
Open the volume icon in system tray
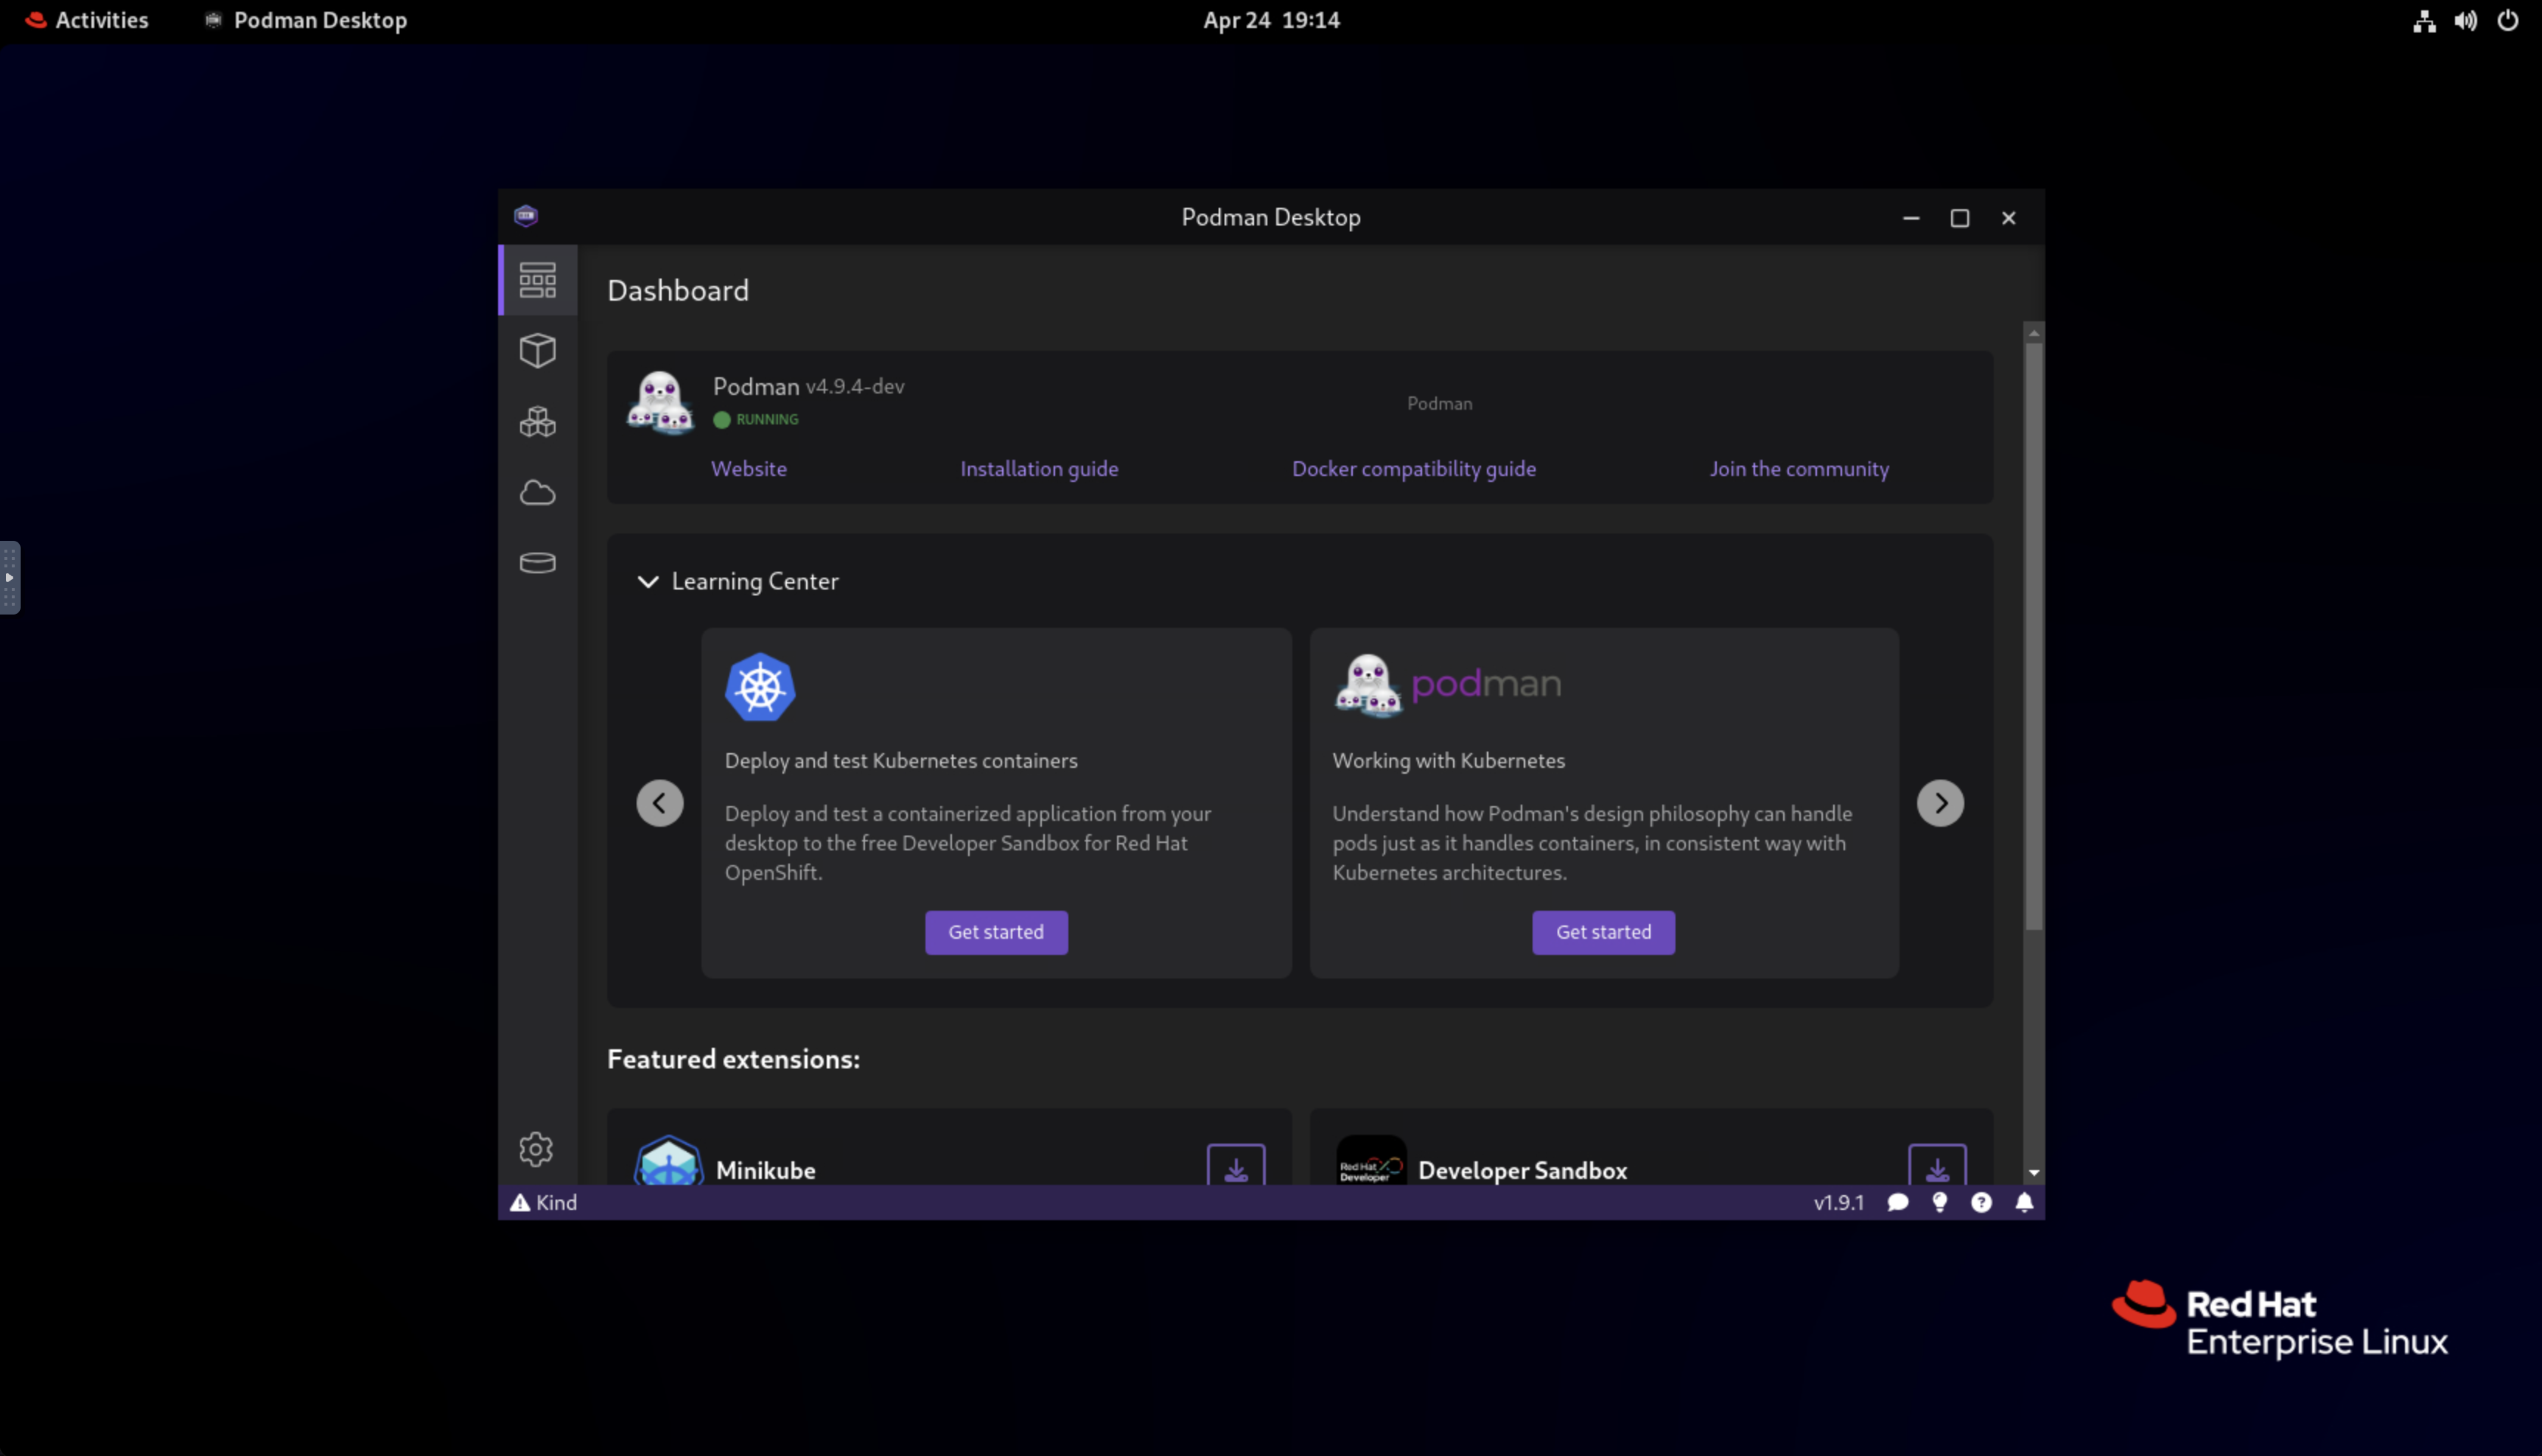click(x=2465, y=21)
